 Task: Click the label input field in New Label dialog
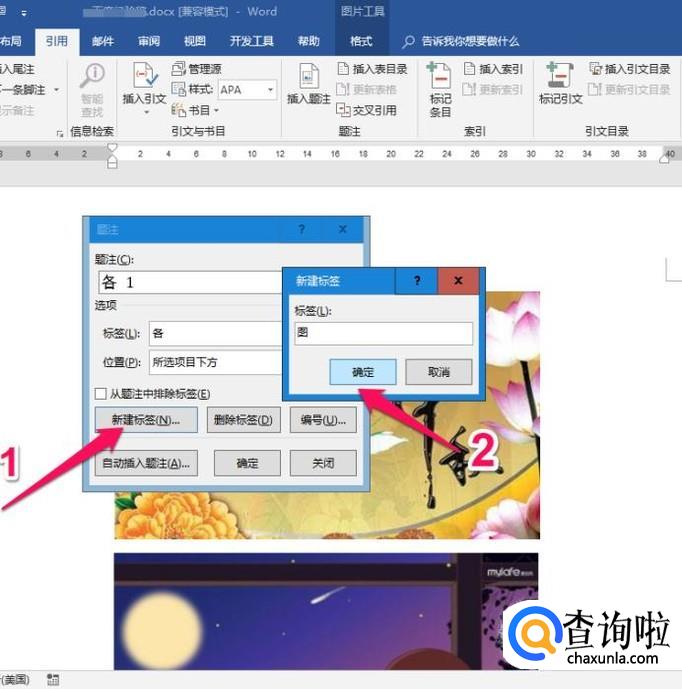pyautogui.click(x=384, y=333)
